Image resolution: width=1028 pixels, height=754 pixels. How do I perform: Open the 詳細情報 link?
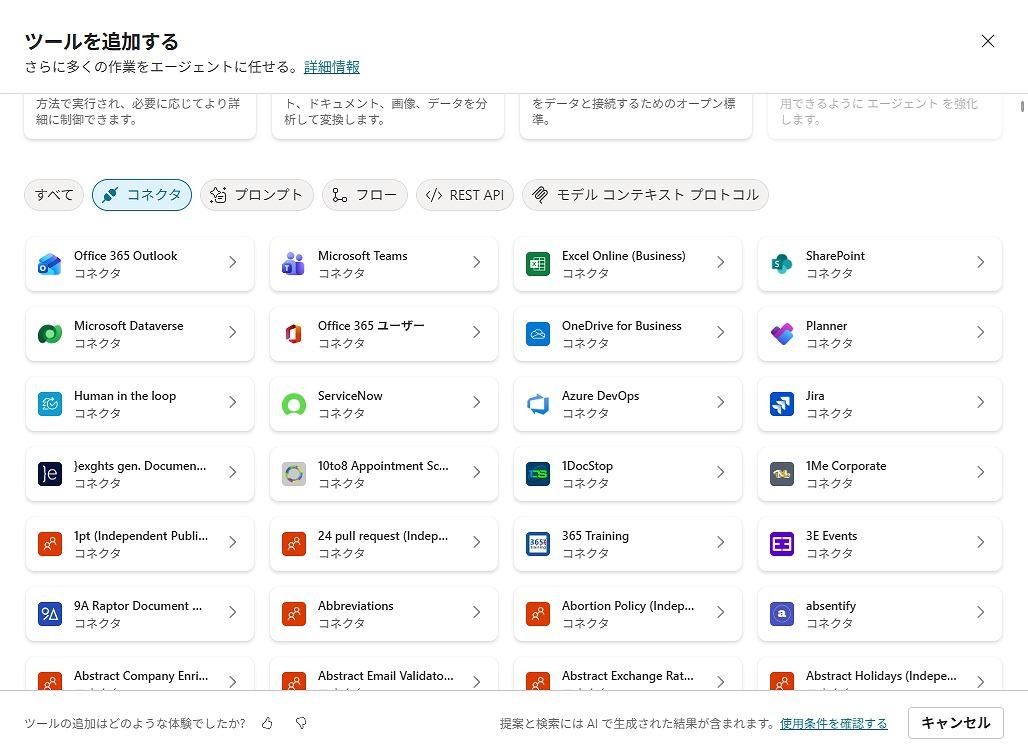tap(332, 67)
